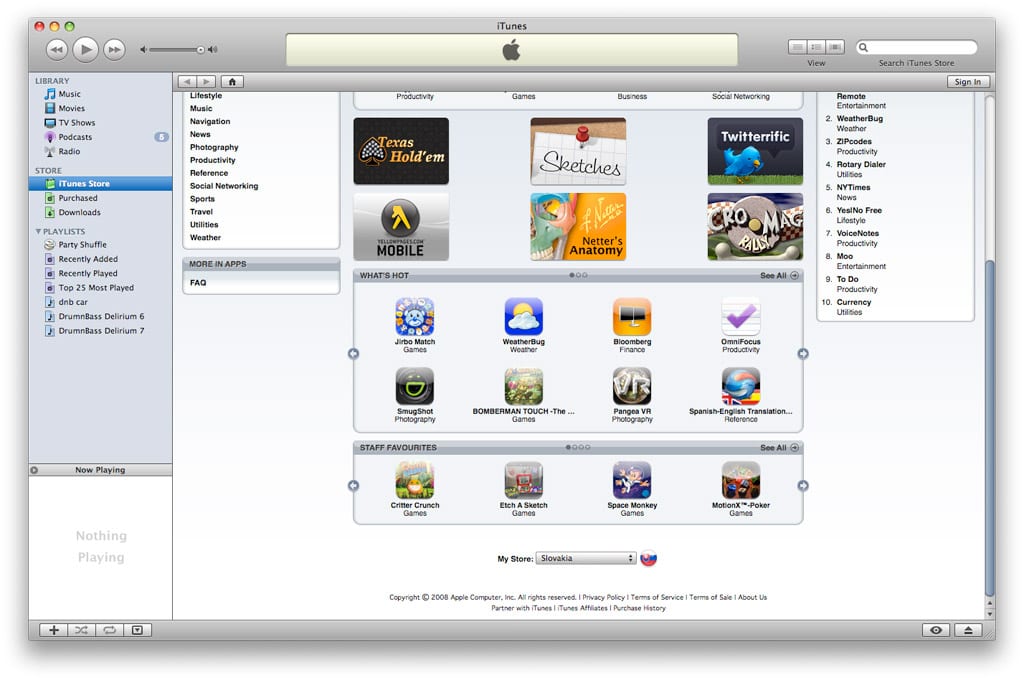
Task: Toggle repeat at the bottom bar
Action: (110, 630)
